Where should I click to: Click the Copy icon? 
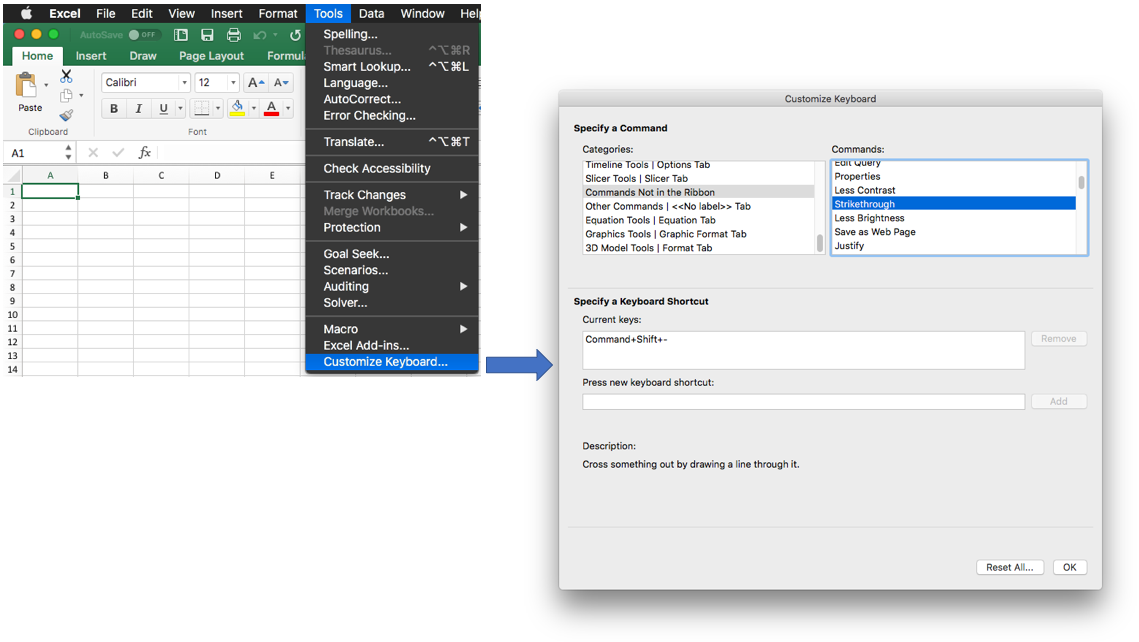tap(66, 95)
